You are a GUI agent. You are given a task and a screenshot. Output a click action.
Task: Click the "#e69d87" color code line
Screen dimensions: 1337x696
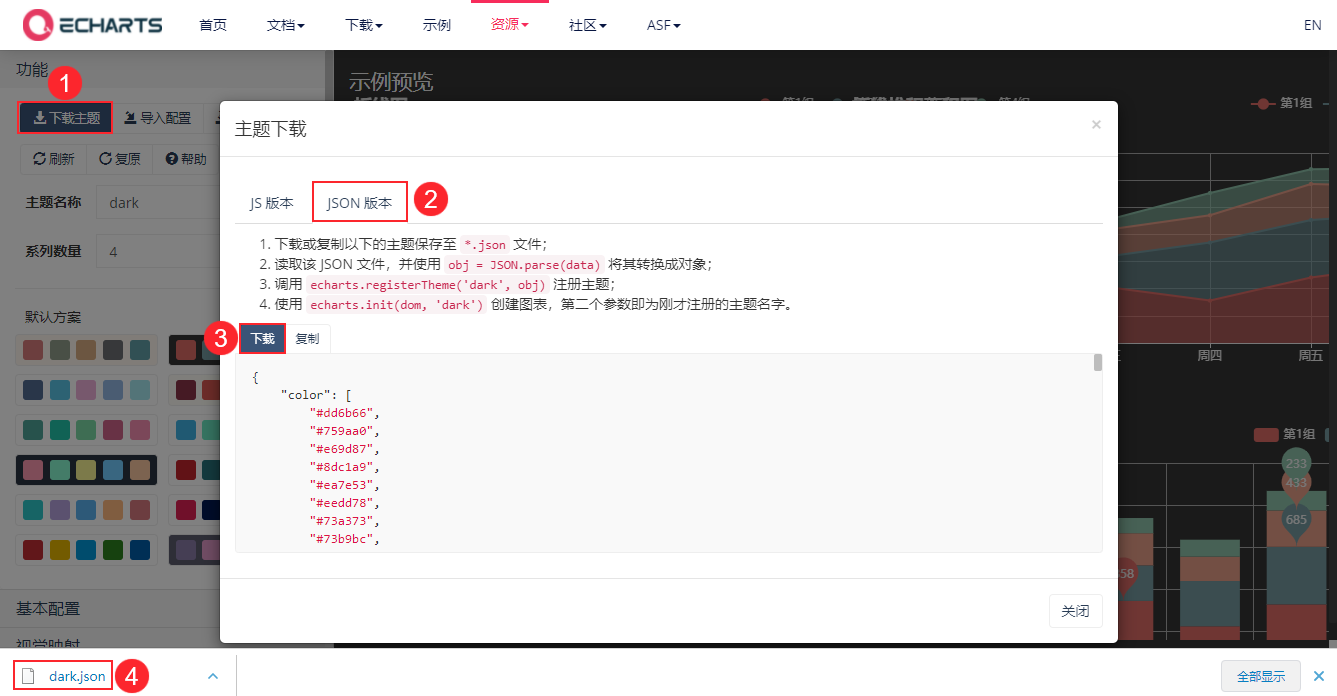click(346, 449)
